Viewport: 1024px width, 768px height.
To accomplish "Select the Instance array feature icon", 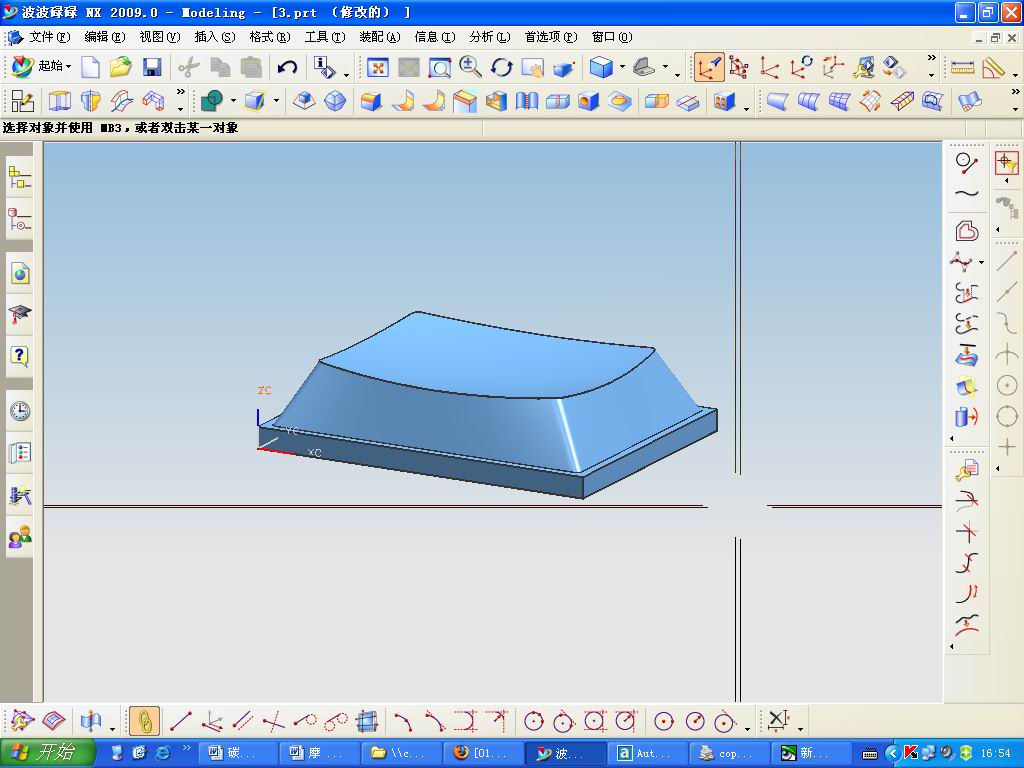I will click(x=724, y=101).
